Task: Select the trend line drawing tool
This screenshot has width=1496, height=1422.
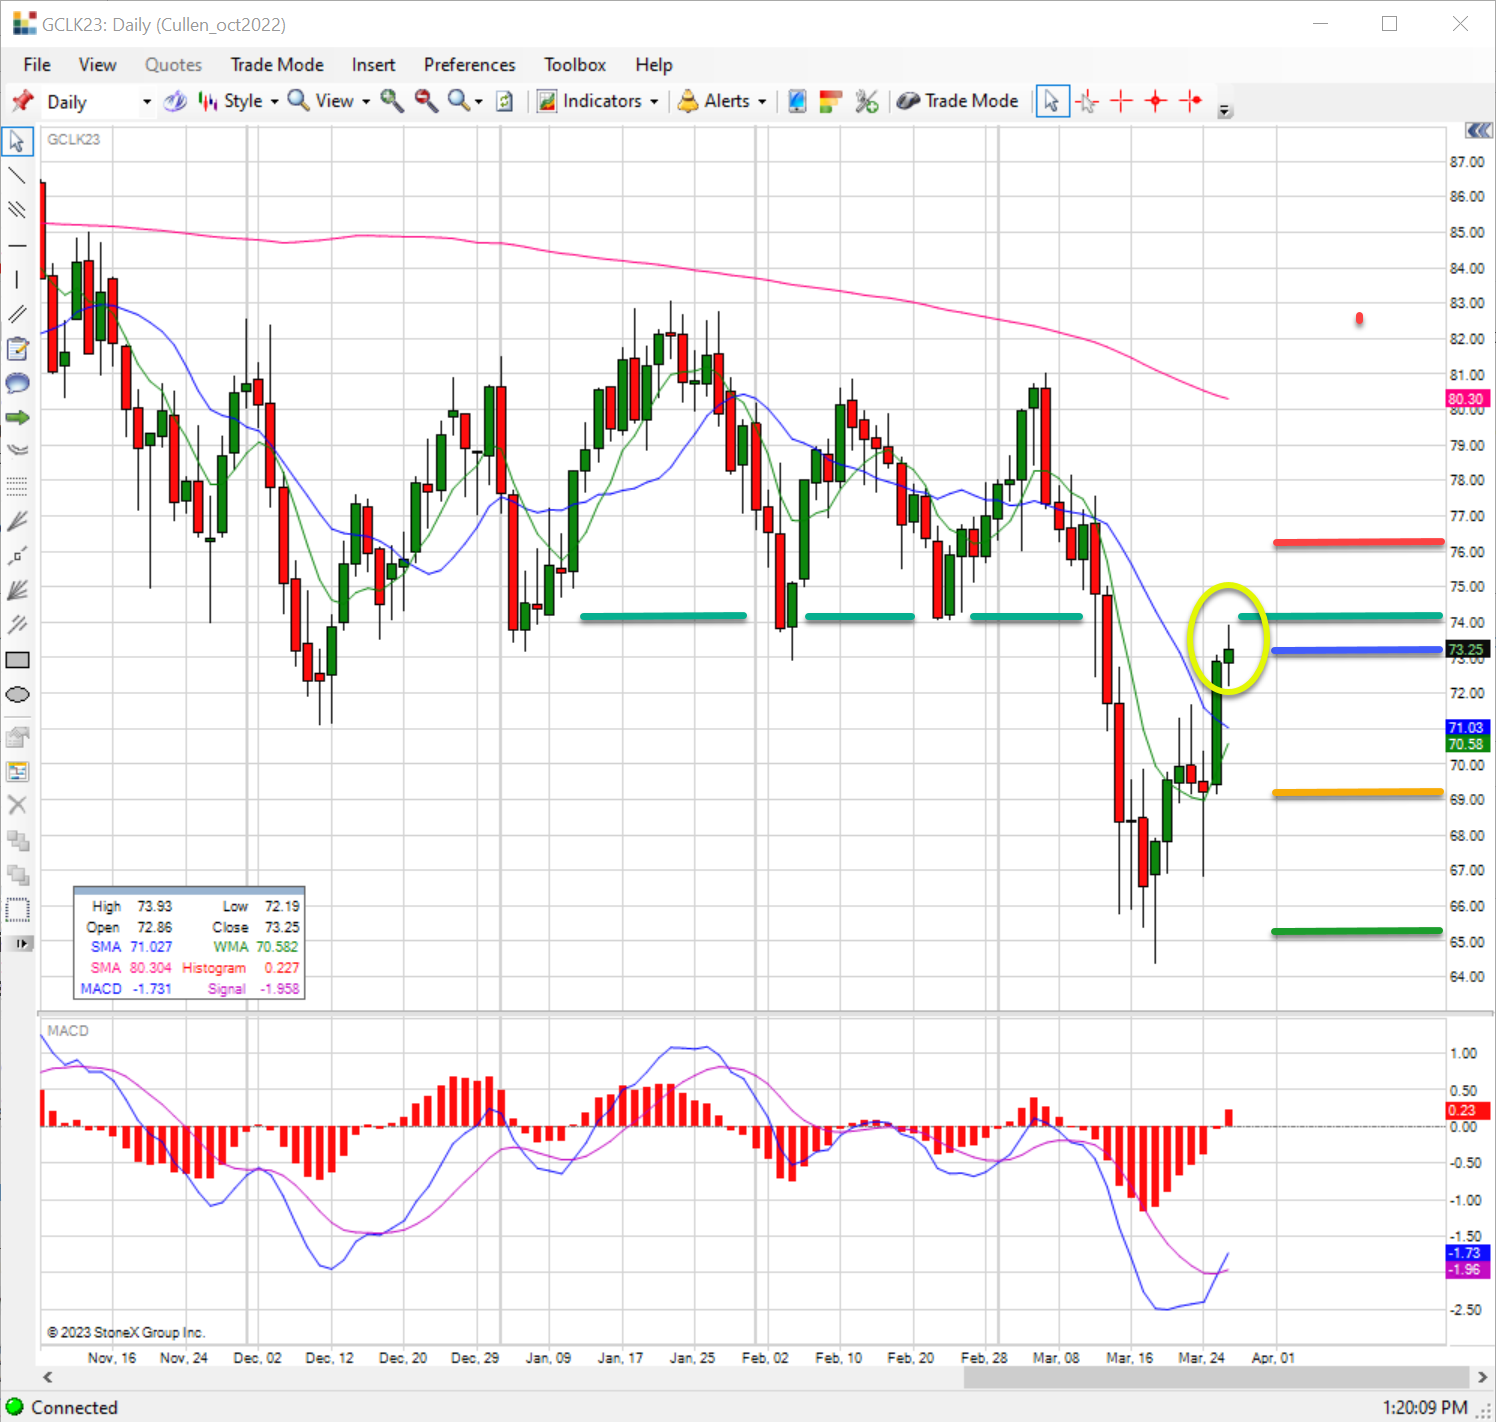Action: [17, 176]
